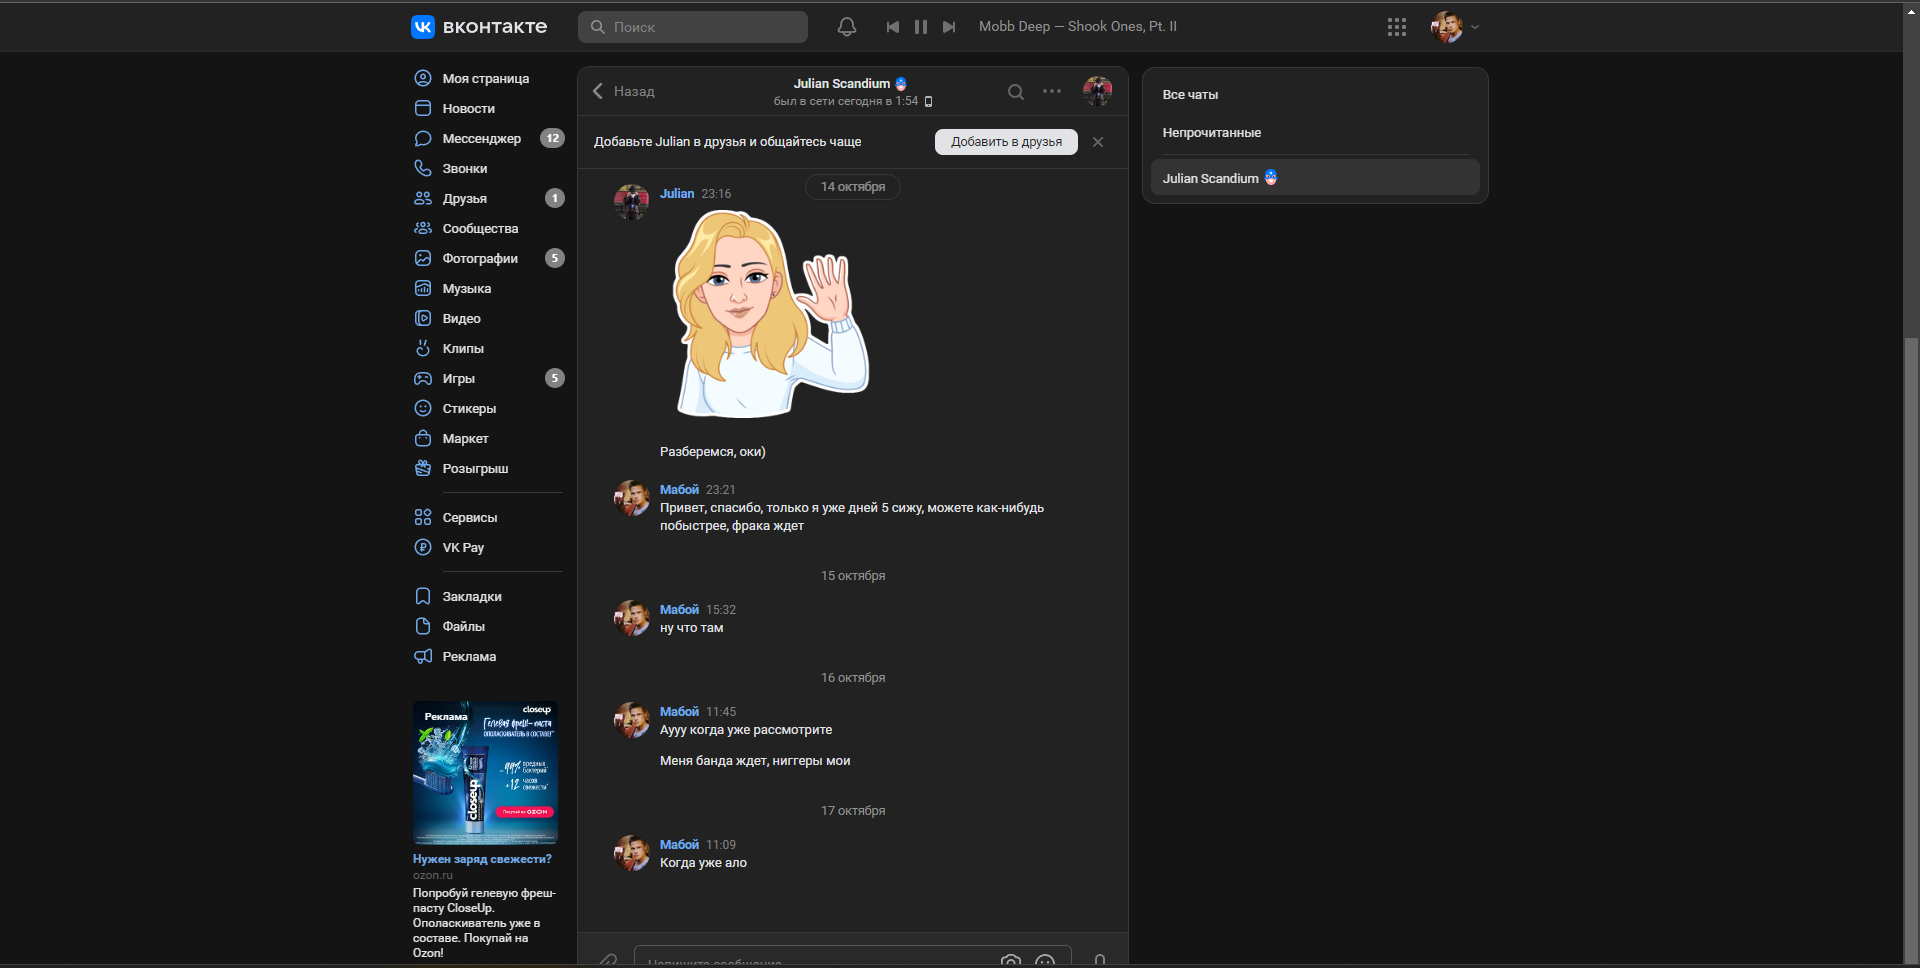Click the notifications bell icon
This screenshot has width=1920, height=968.
pos(846,27)
